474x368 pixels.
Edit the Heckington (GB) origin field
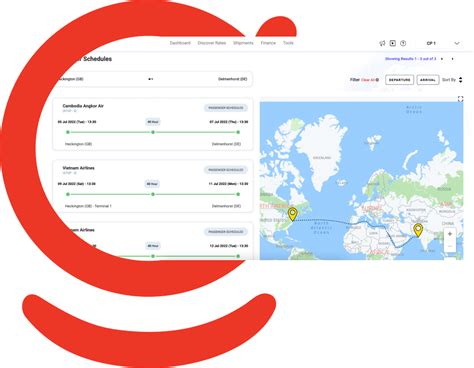tap(70, 79)
